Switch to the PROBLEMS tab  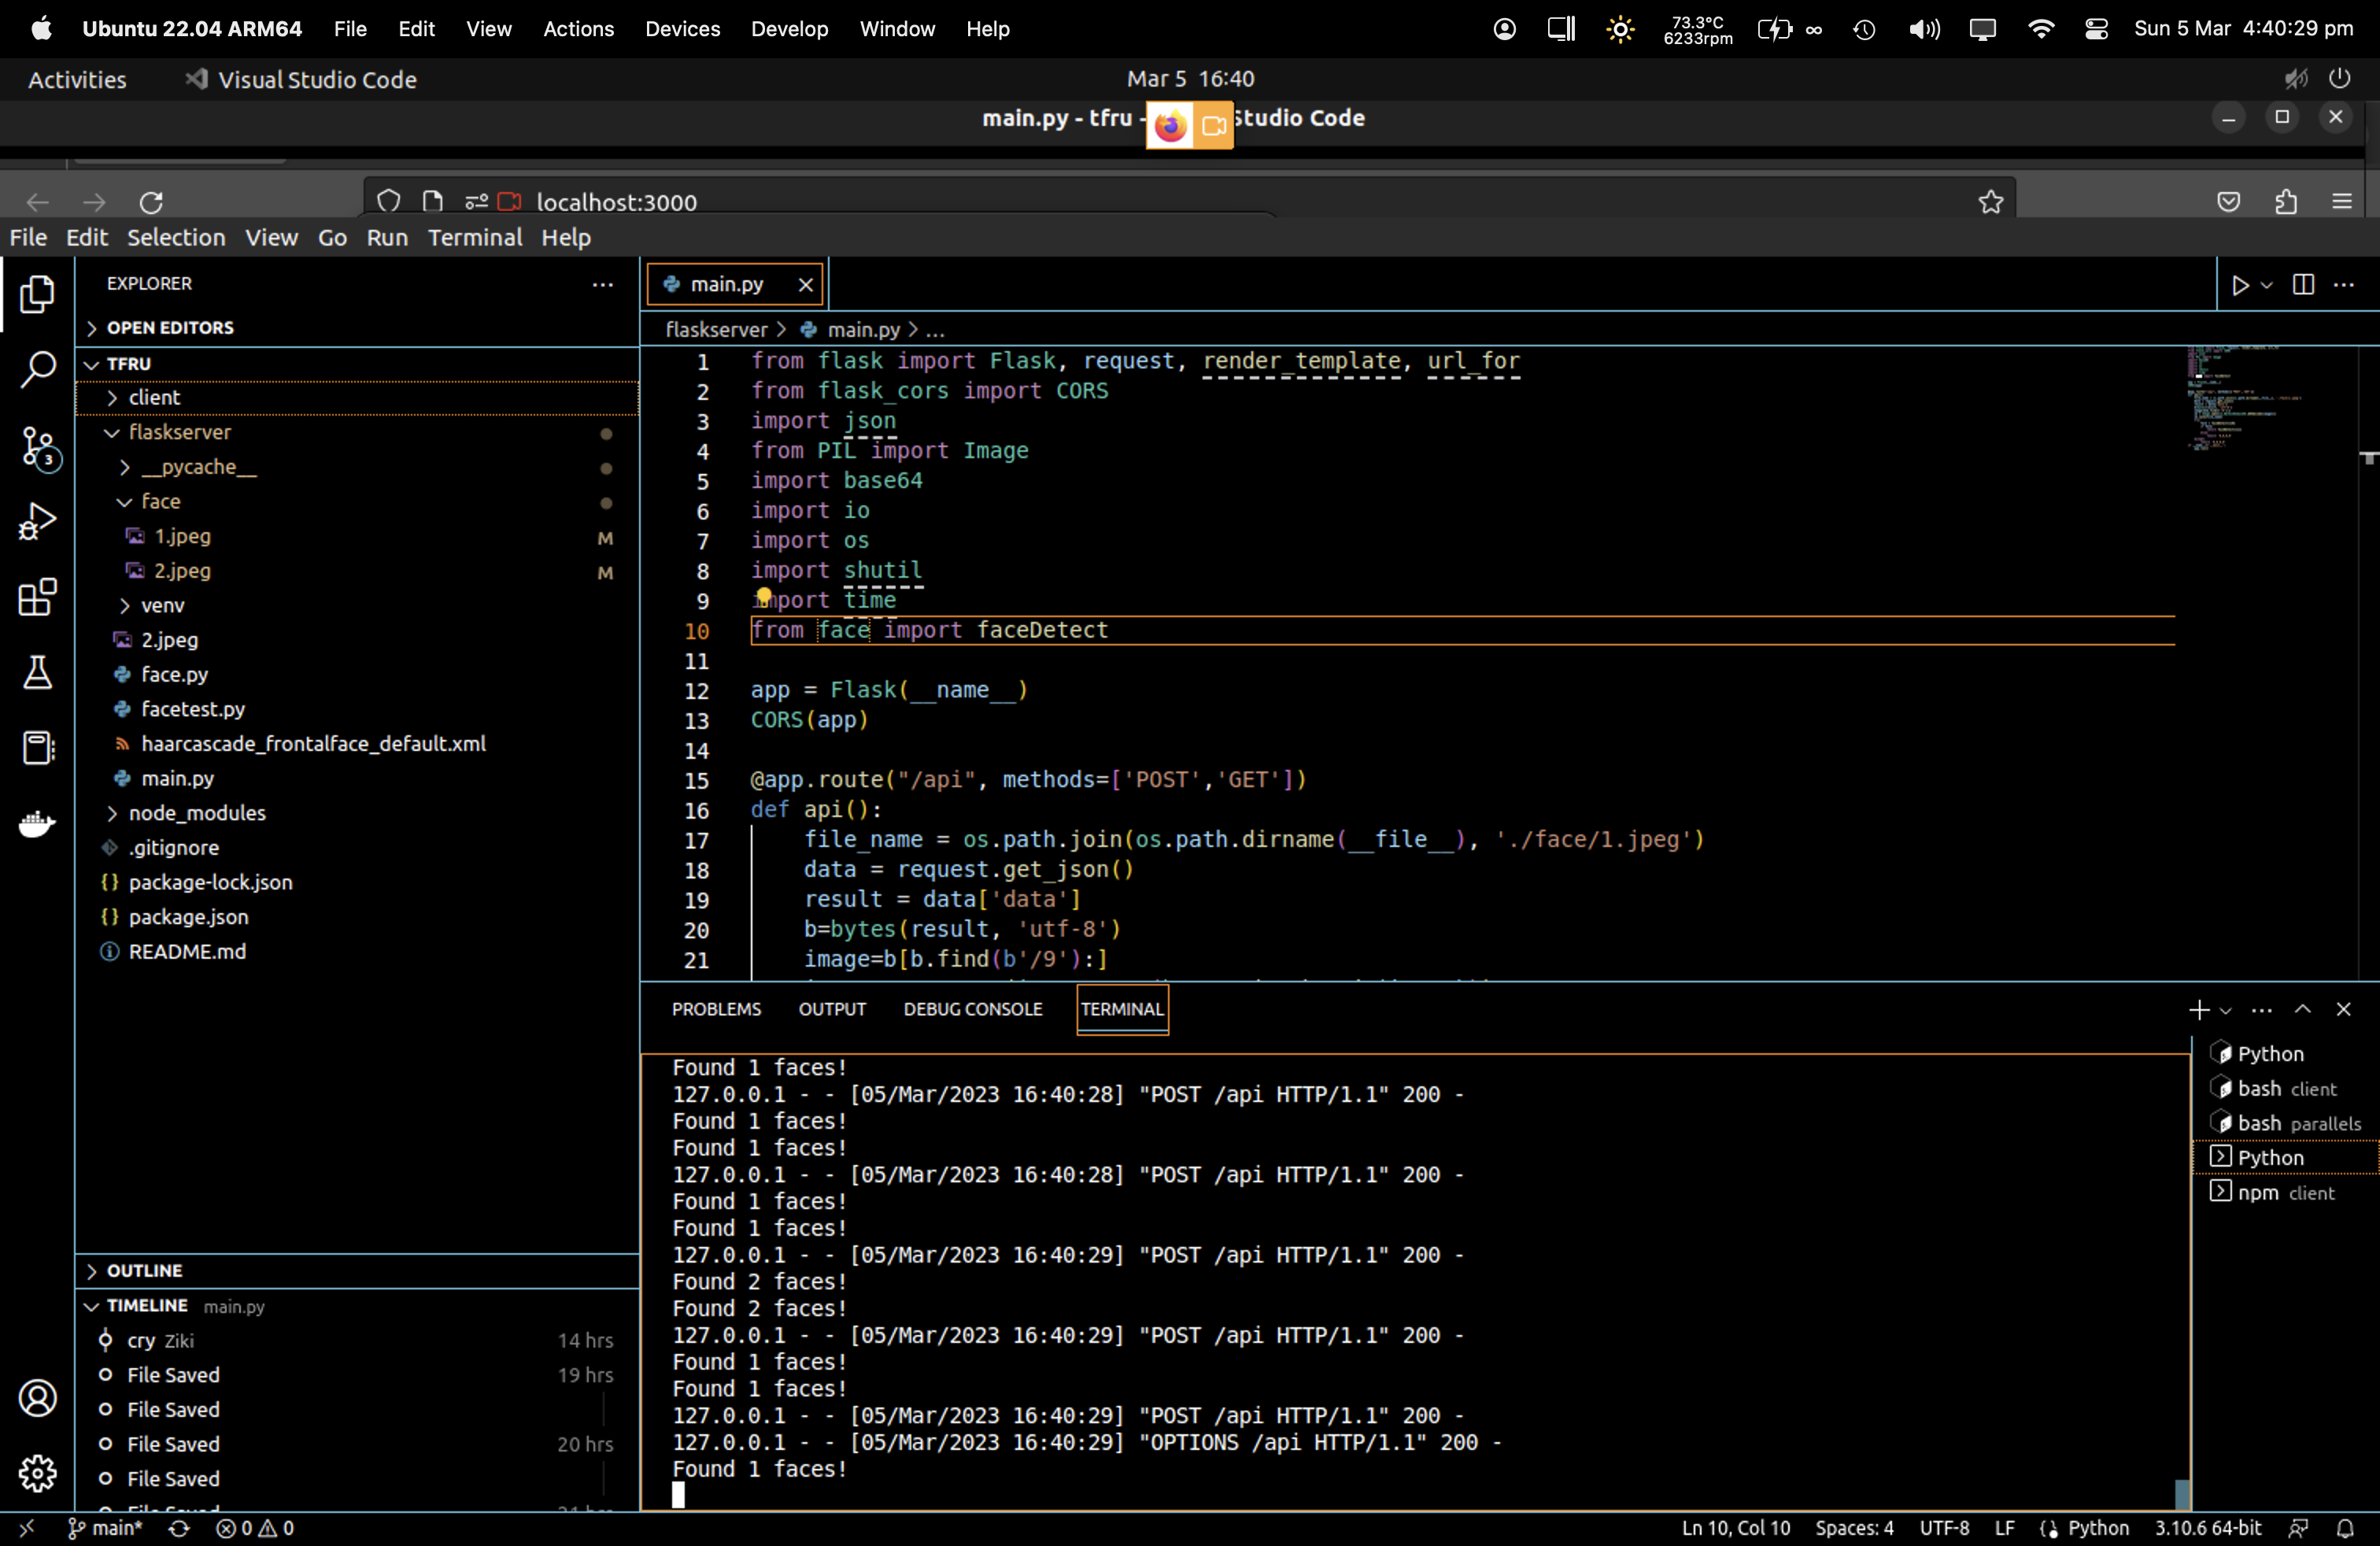tap(716, 1009)
